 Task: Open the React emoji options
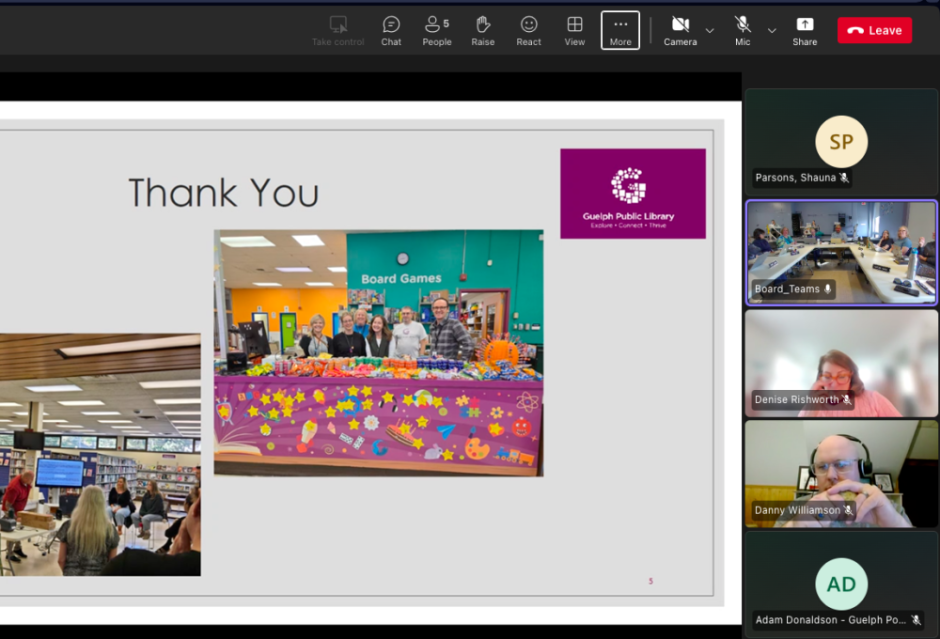529,30
